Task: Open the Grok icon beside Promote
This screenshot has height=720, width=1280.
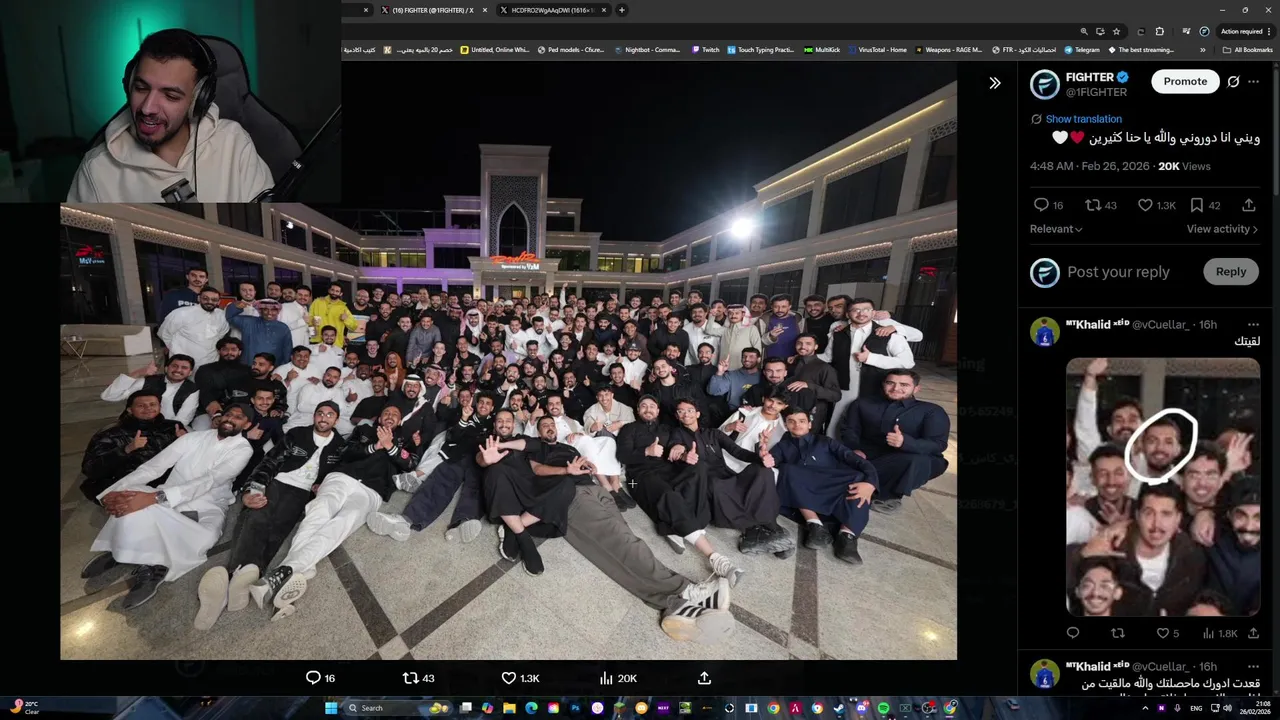Action: pyautogui.click(x=1234, y=82)
